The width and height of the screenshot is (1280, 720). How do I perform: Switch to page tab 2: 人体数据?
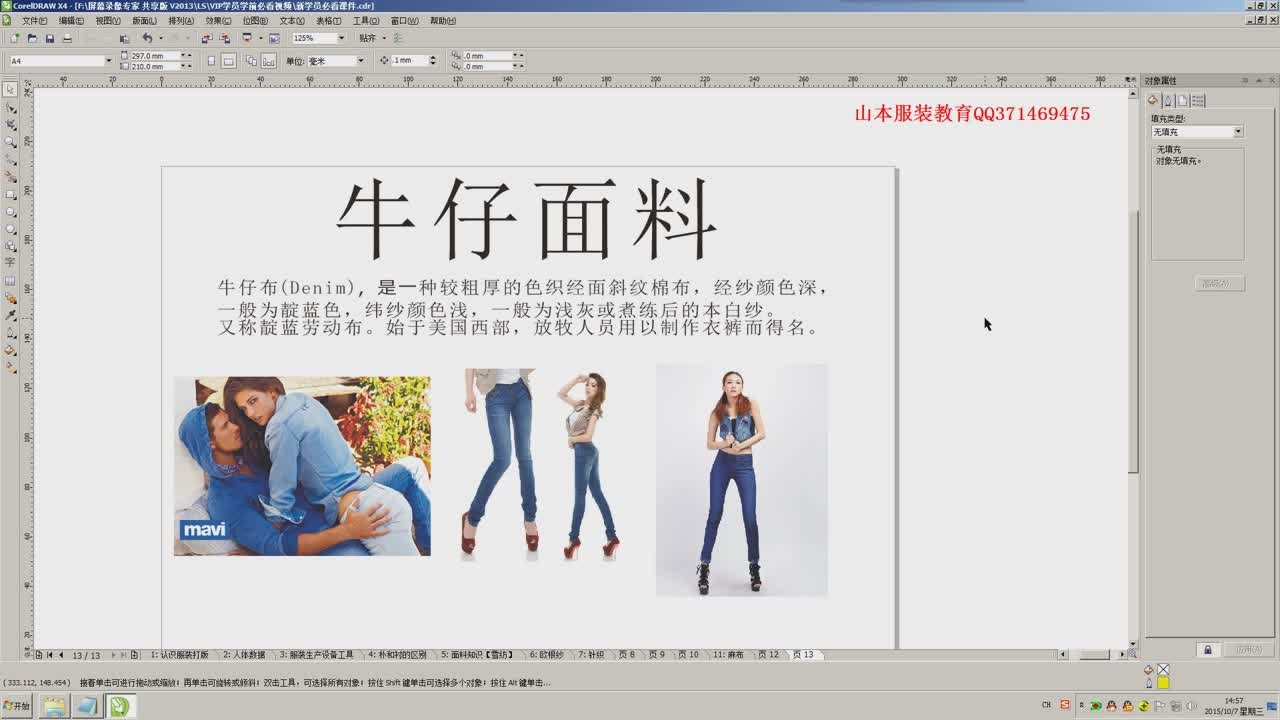[x=244, y=655]
